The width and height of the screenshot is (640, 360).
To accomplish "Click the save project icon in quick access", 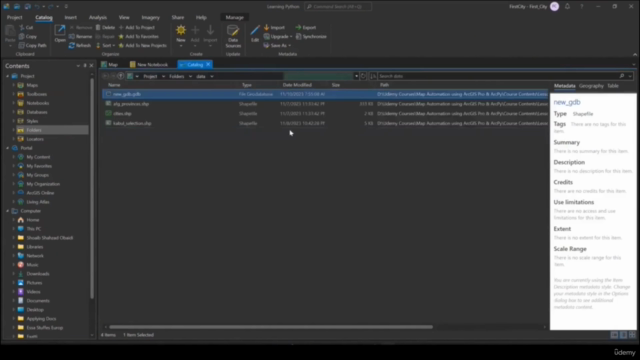I will (x=27, y=7).
